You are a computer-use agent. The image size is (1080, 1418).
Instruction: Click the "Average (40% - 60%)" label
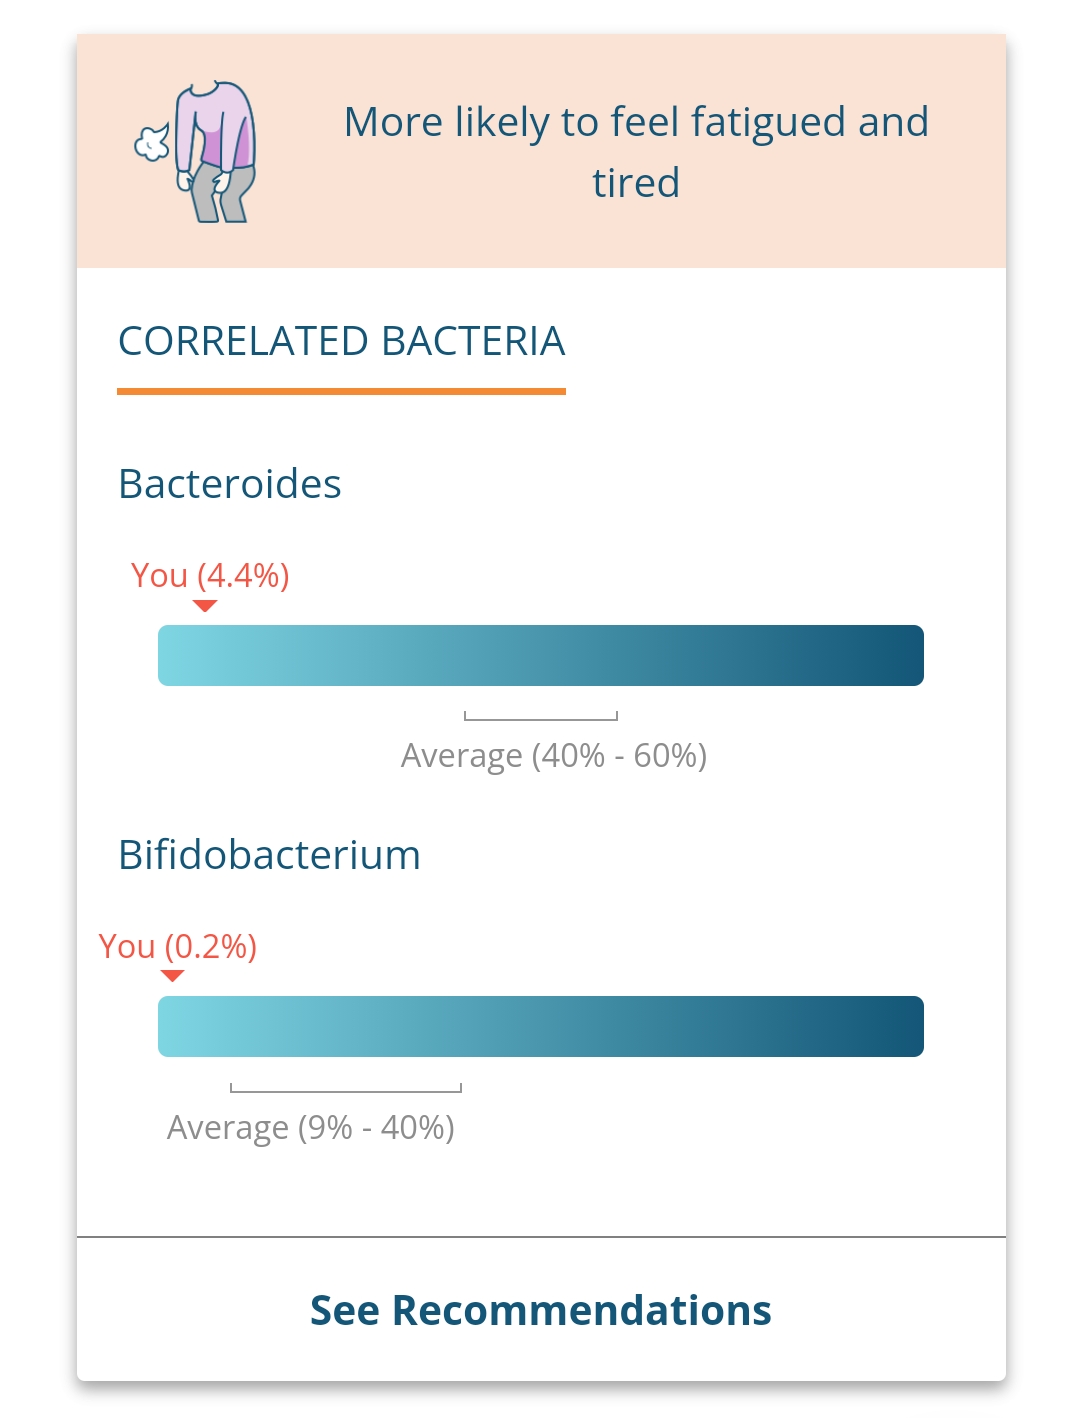(x=554, y=756)
